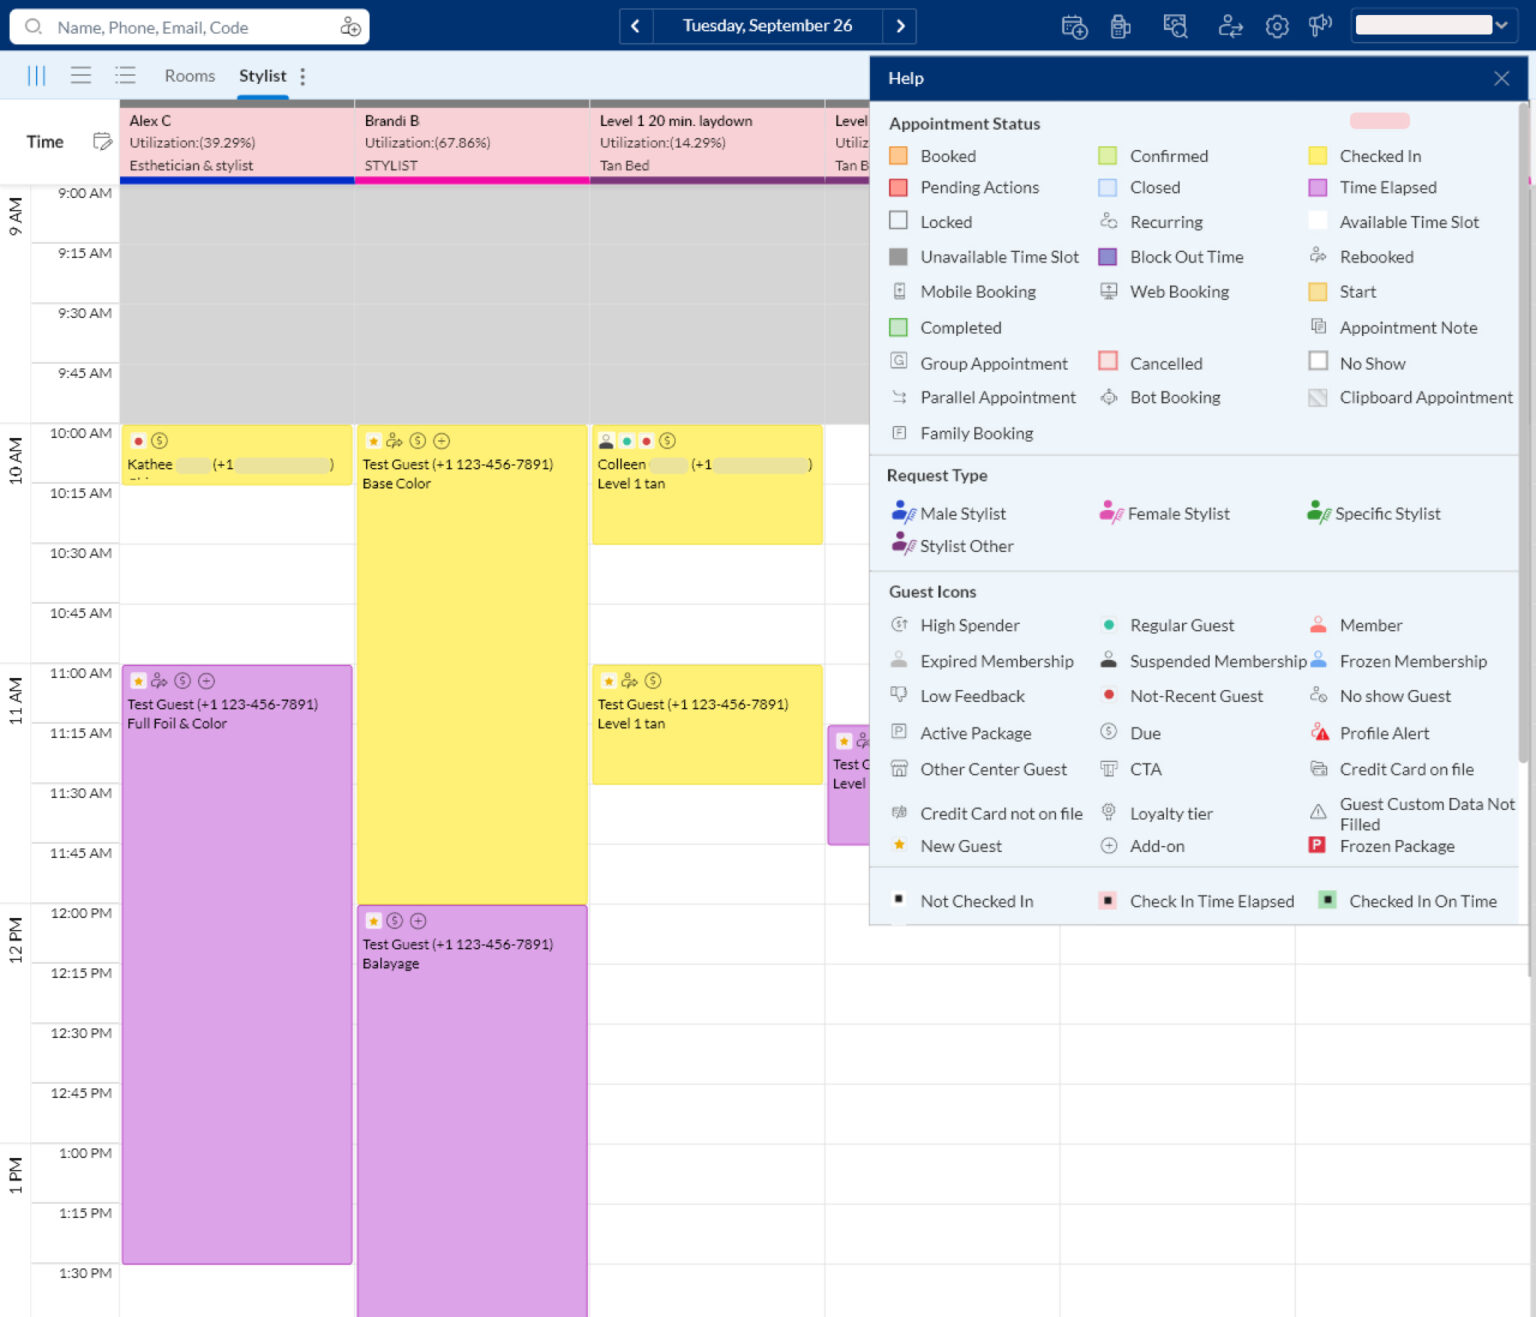Select the Stylist tab

tap(262, 76)
